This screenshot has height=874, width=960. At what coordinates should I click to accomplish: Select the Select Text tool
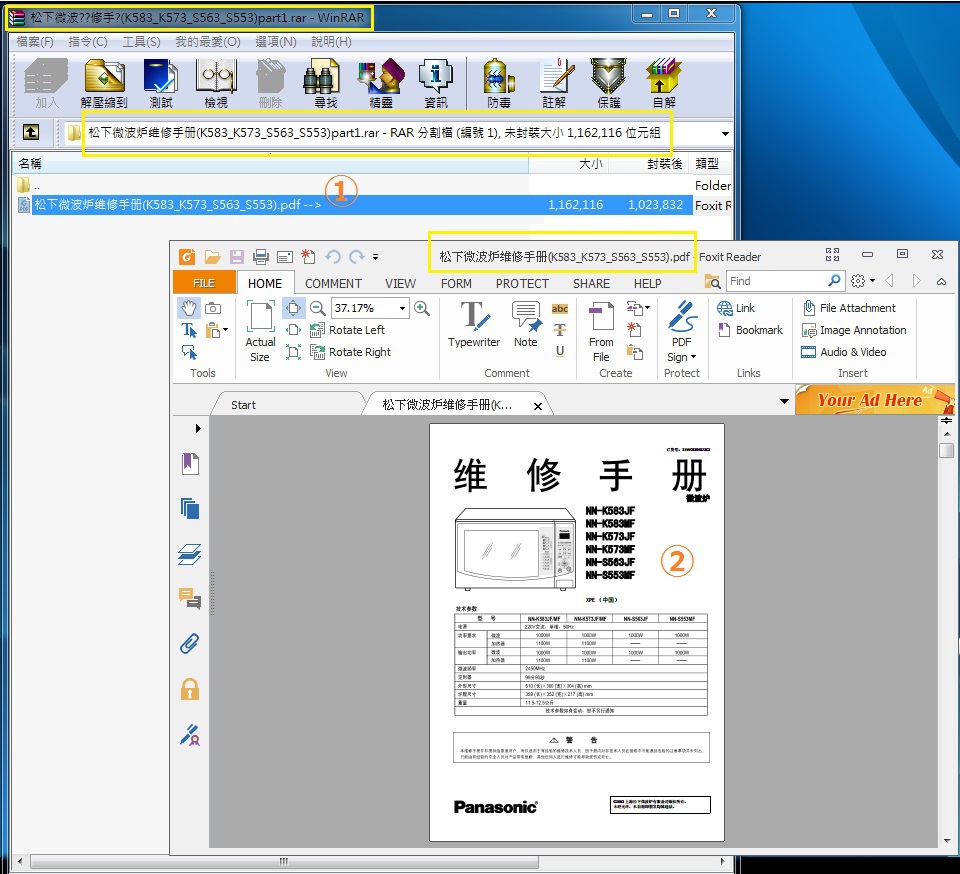click(x=189, y=331)
